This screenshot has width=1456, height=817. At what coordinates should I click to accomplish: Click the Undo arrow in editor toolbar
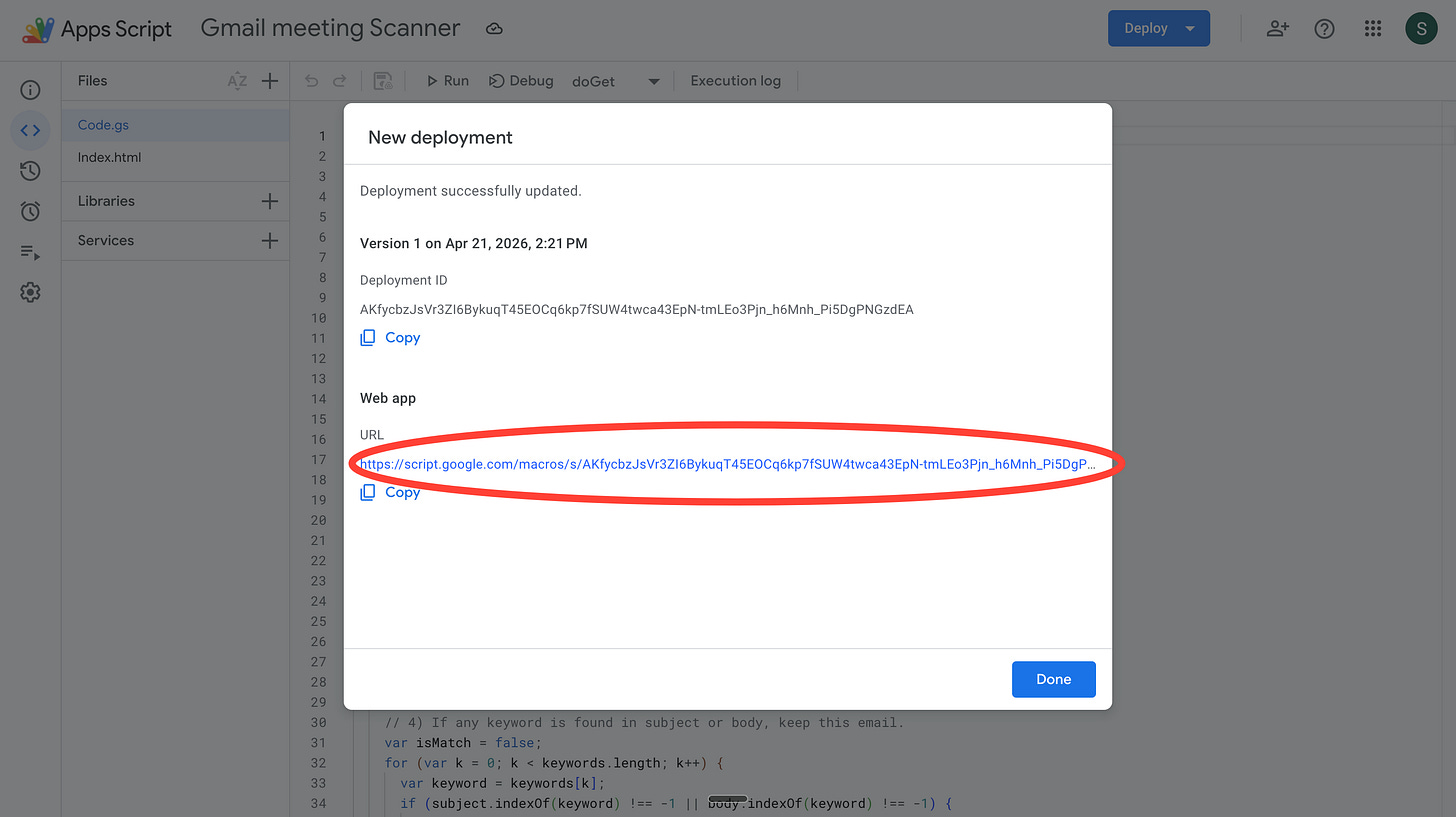[311, 81]
